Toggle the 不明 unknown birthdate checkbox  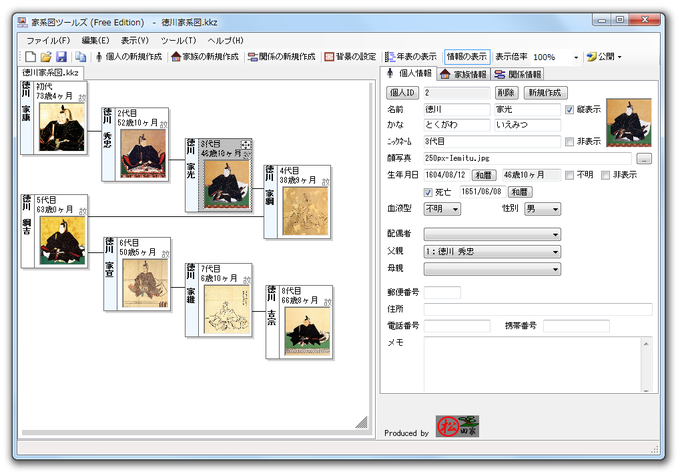[x=569, y=175]
